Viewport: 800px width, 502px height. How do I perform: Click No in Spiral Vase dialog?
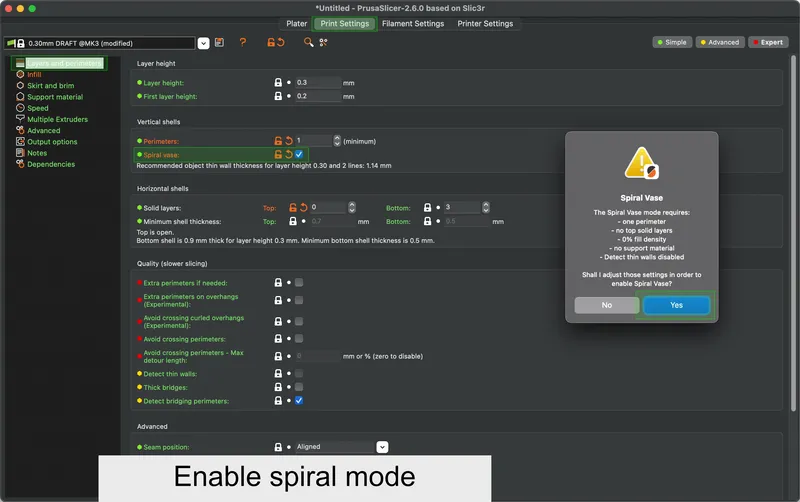coord(607,305)
